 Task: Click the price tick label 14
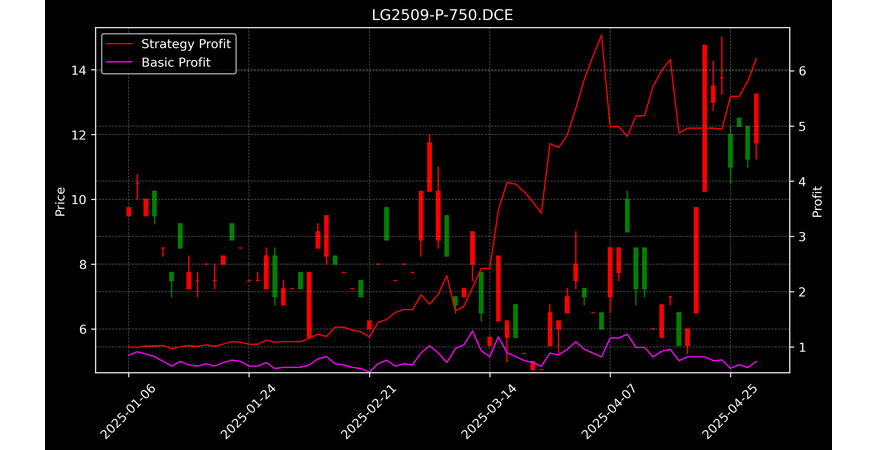[x=79, y=71]
